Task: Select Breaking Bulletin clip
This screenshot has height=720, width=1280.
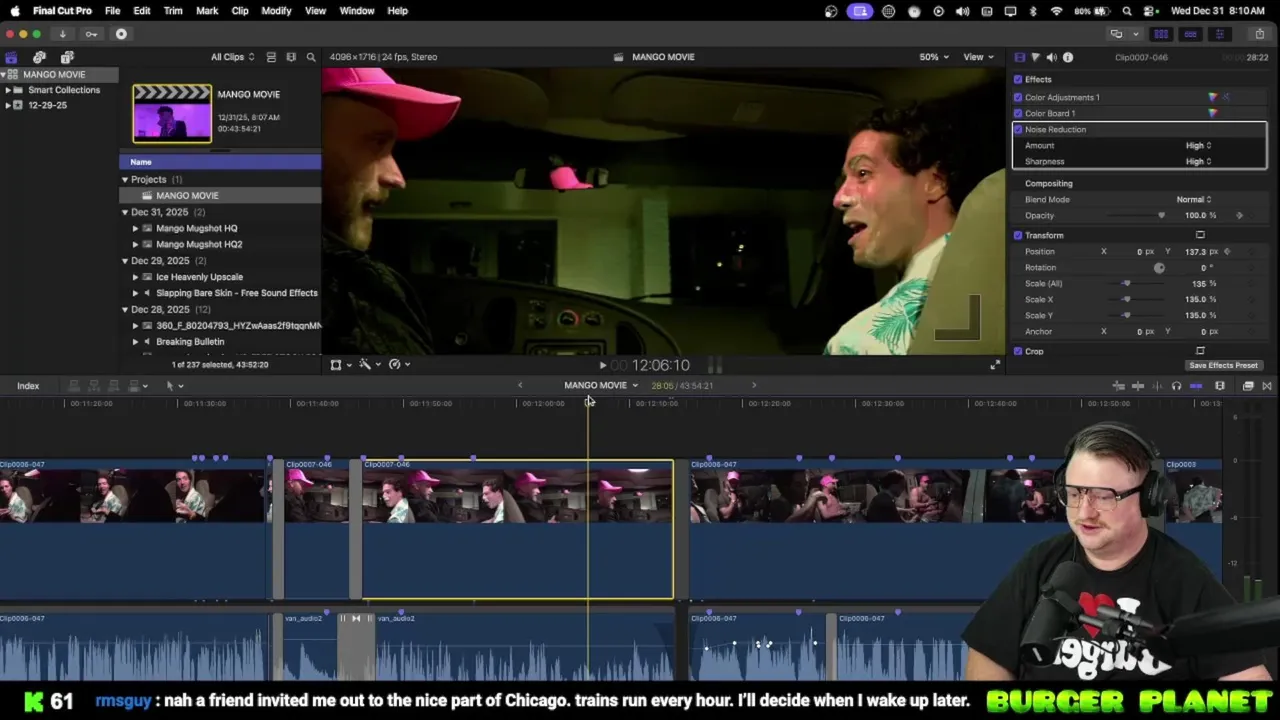Action: pos(190,342)
